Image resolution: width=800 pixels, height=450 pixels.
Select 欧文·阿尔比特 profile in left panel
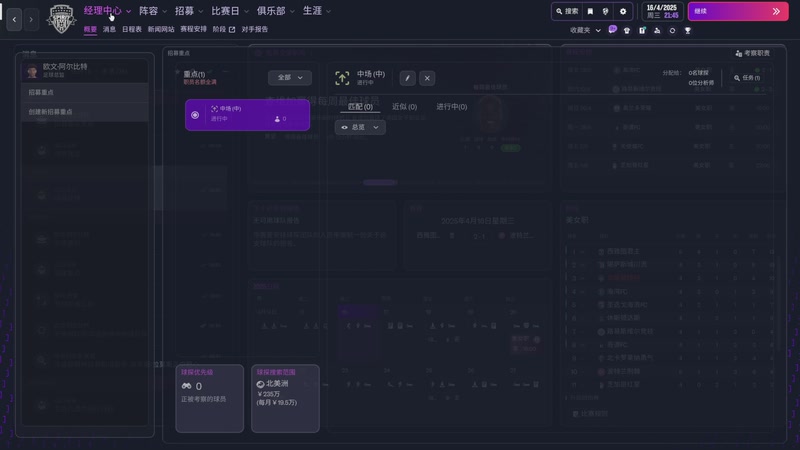tap(85, 70)
